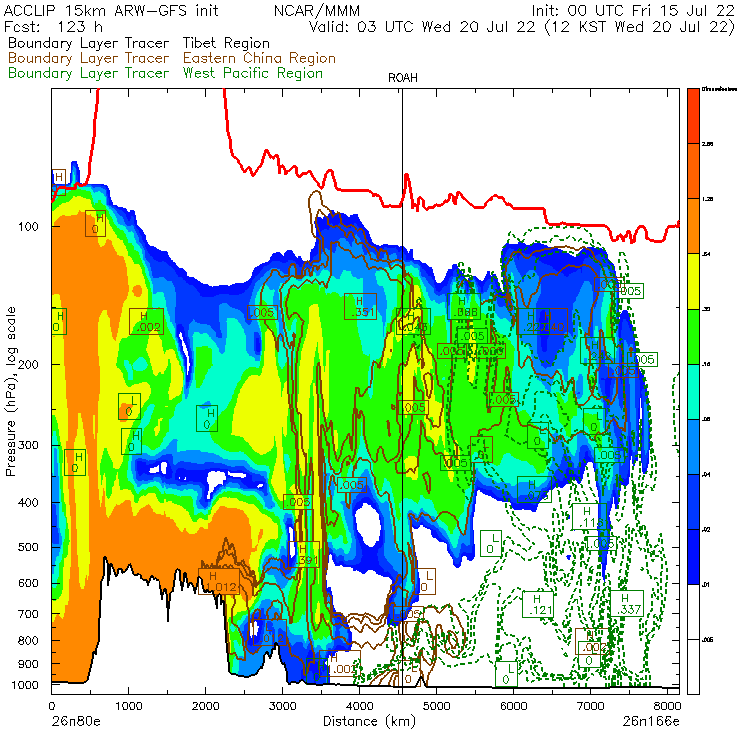The height and width of the screenshot is (740, 740).
Task: Click the 100 hPa pressure tick label
Action: pos(28,227)
